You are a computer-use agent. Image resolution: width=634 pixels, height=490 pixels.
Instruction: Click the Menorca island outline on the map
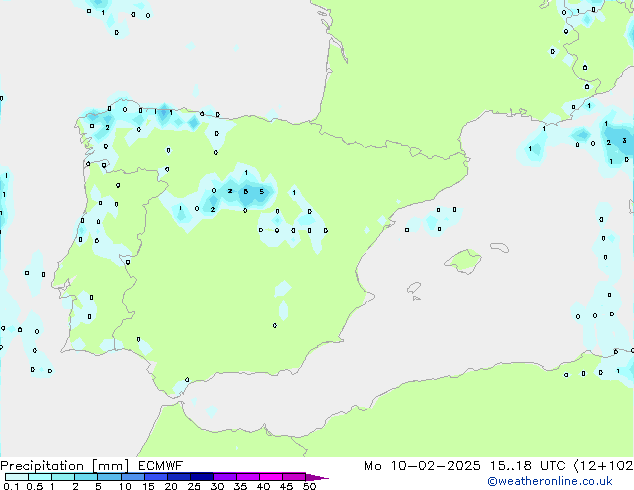point(500,247)
